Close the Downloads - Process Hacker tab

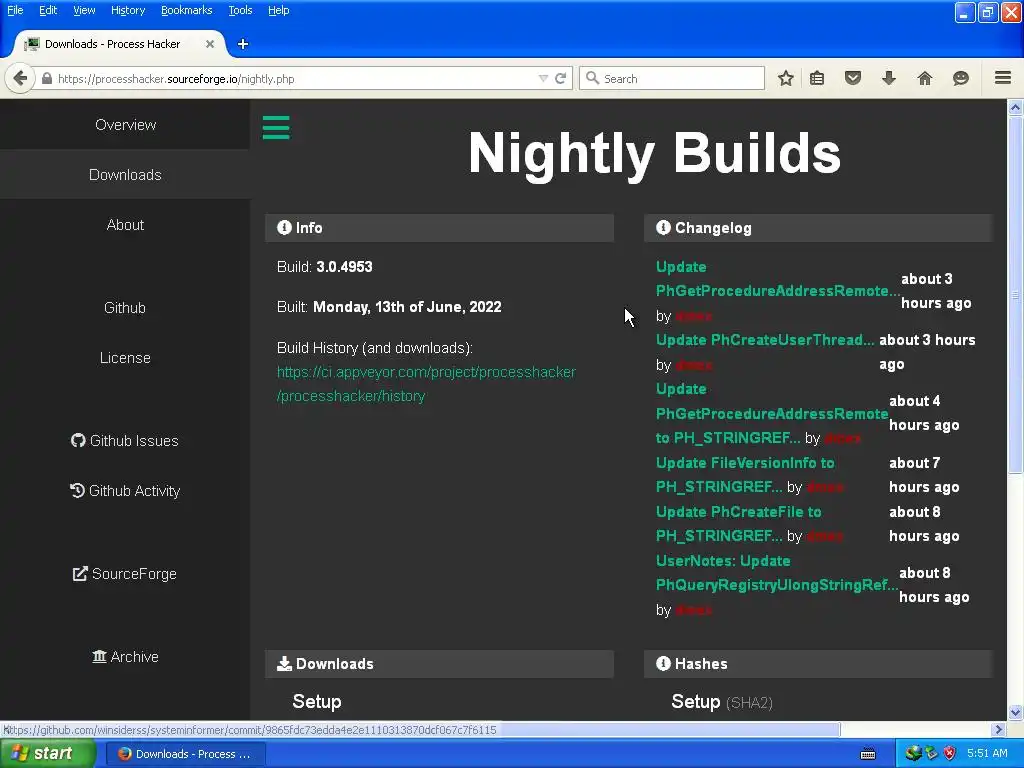(210, 44)
